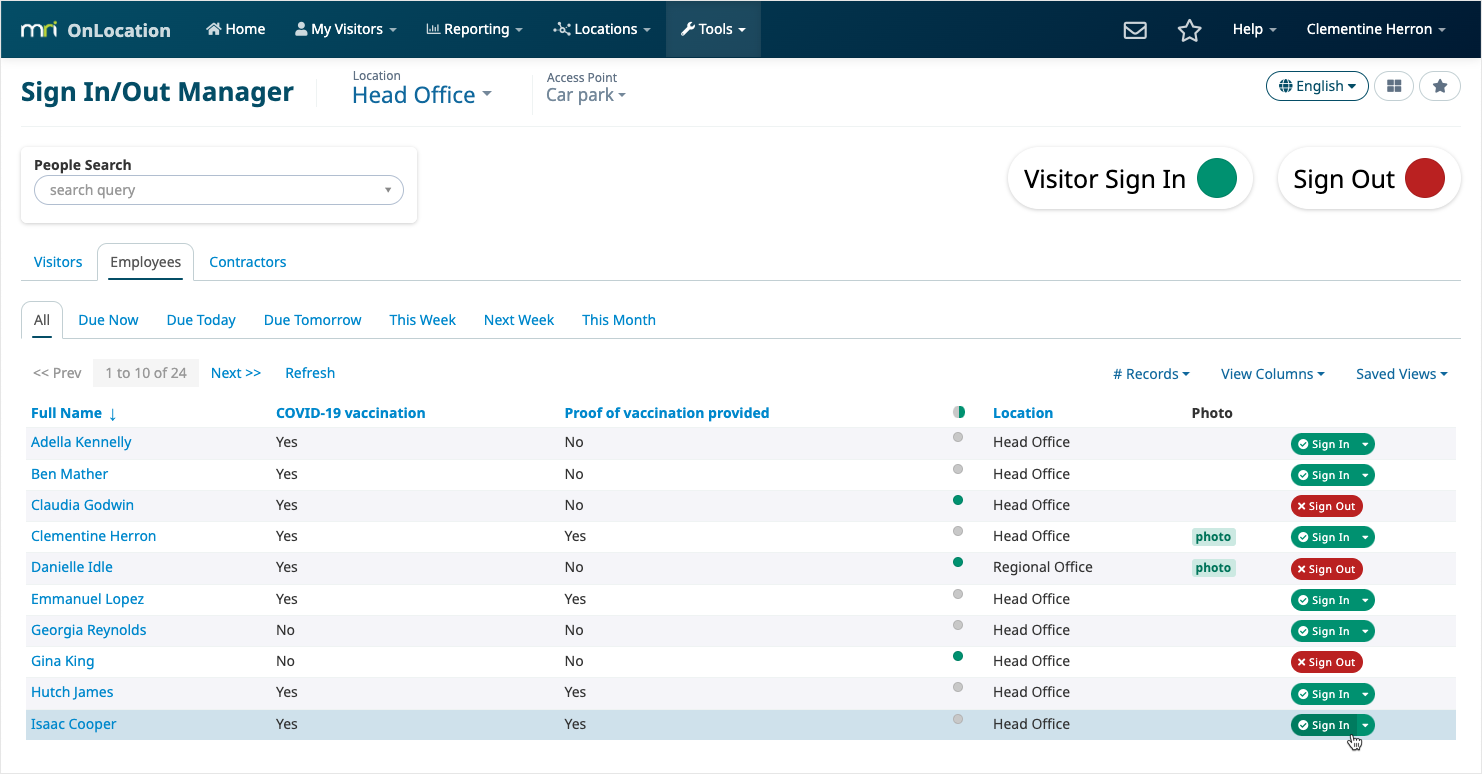Image resolution: width=1482 pixels, height=774 pixels.
Task: Change location from Head Office dropdown
Action: click(422, 95)
